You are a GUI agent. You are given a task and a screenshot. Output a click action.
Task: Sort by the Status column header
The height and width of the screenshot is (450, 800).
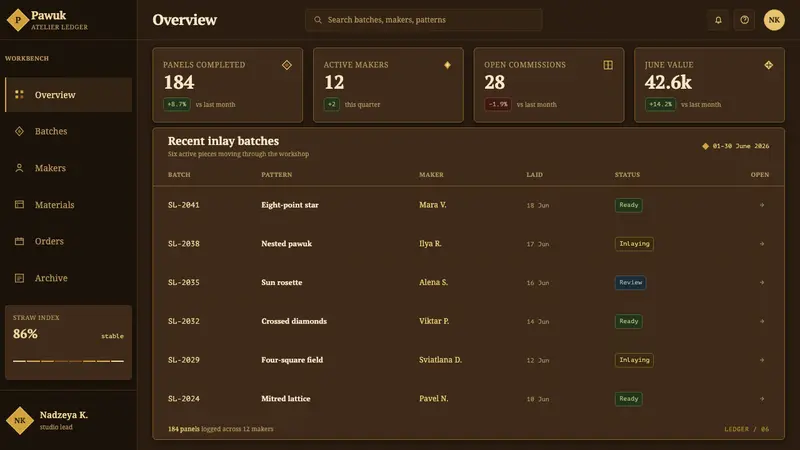point(627,174)
